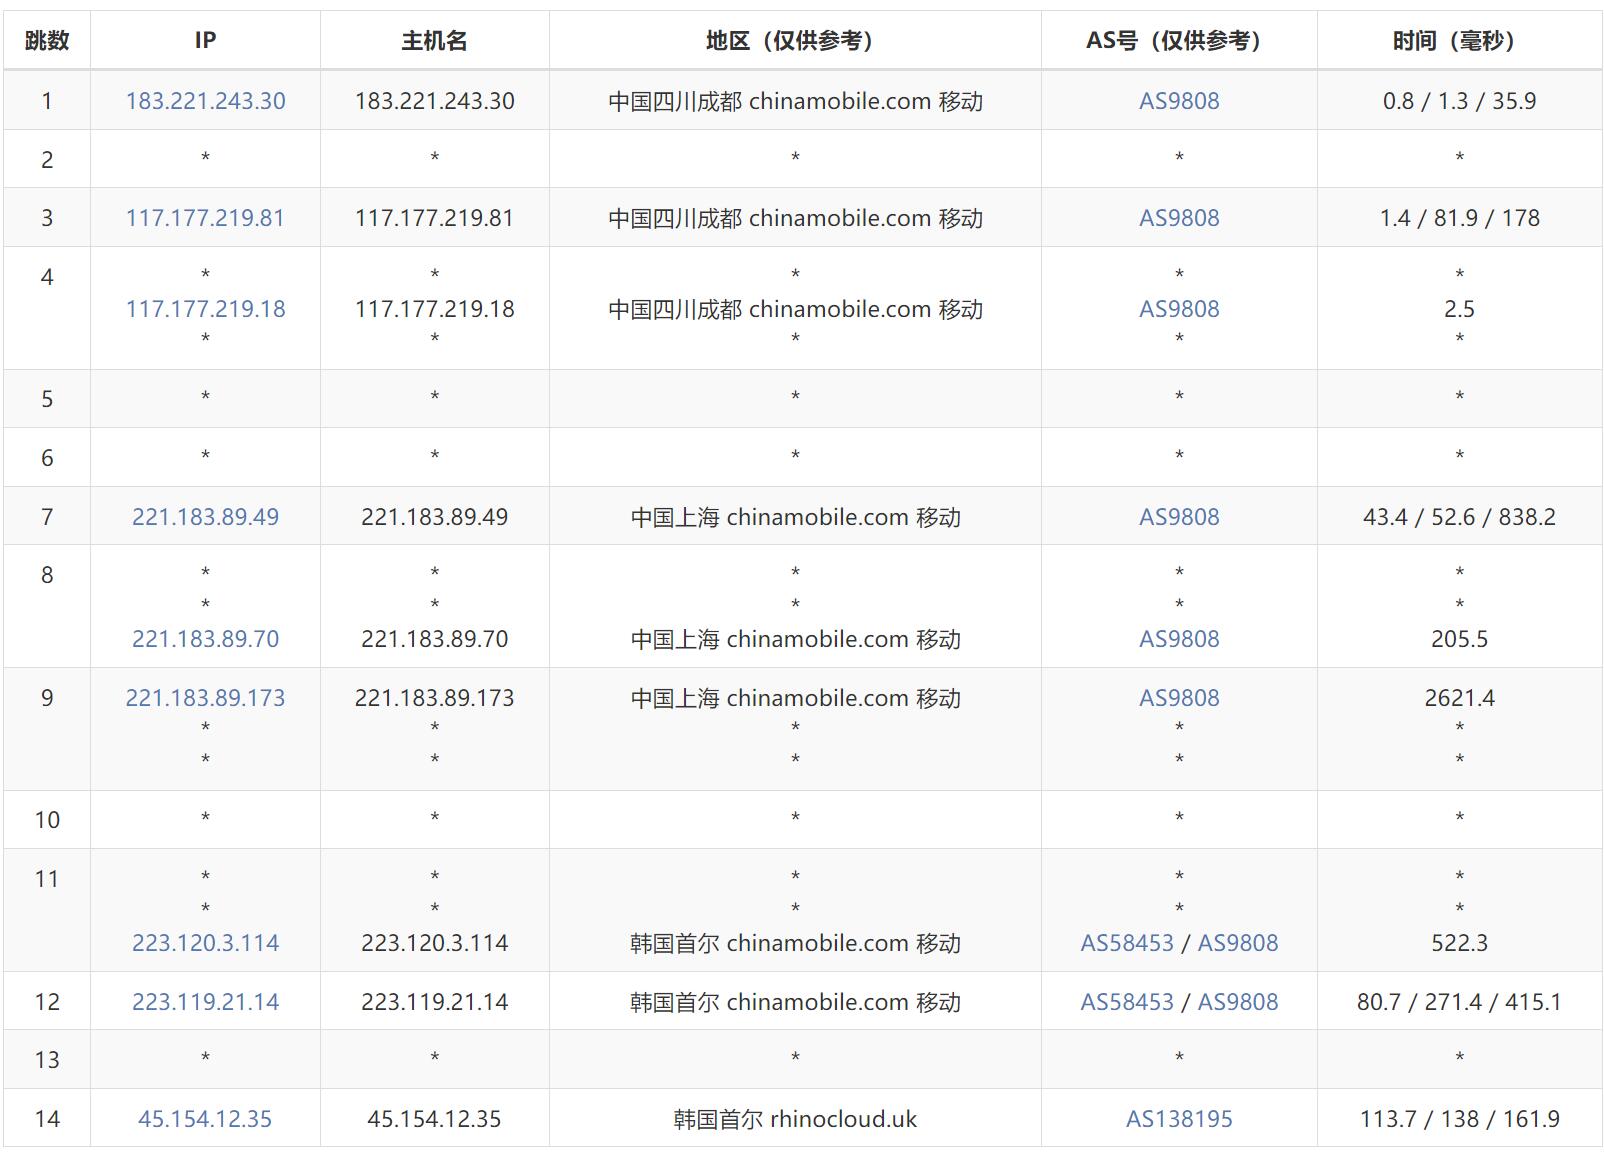
Task: Click the 主机名 column header
Action: pos(435,41)
